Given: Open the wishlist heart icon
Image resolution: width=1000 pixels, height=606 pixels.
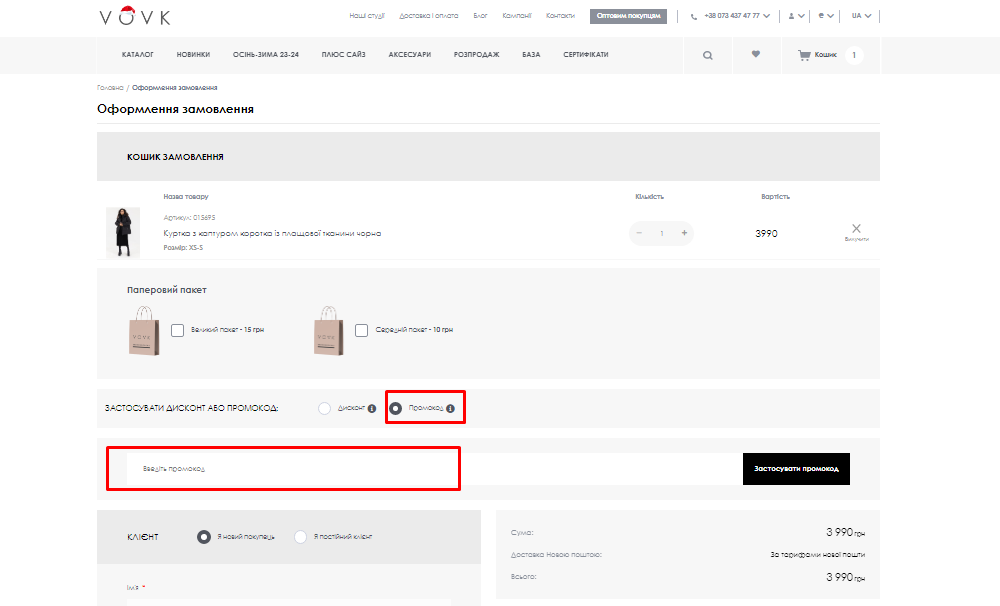Looking at the screenshot, I should tap(756, 55).
